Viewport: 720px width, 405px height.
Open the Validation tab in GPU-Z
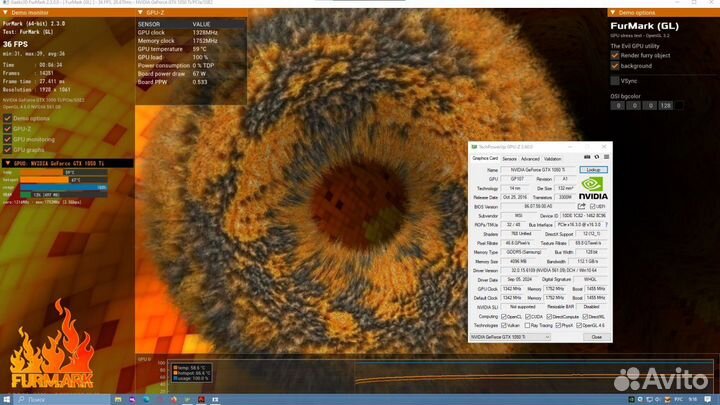click(x=552, y=159)
